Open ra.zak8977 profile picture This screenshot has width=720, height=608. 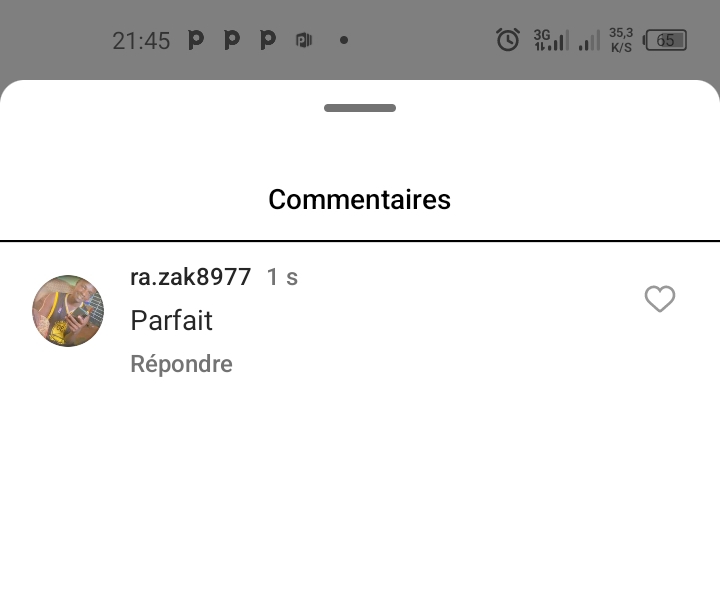(68, 311)
